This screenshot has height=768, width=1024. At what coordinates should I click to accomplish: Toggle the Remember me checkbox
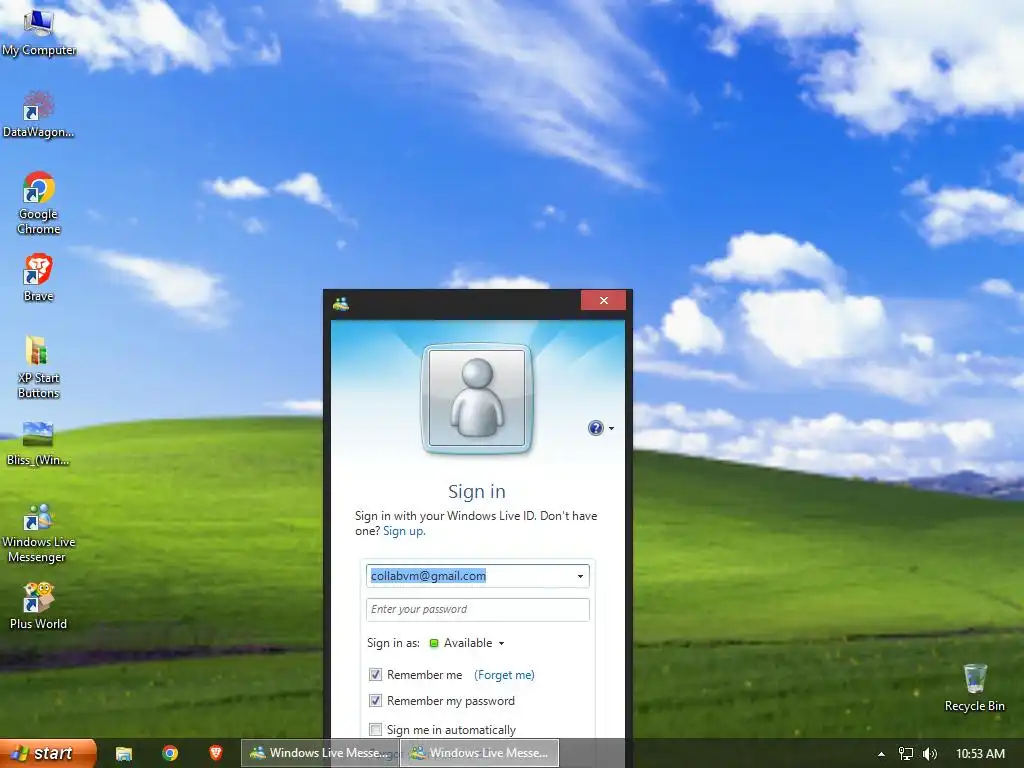pyautogui.click(x=376, y=675)
